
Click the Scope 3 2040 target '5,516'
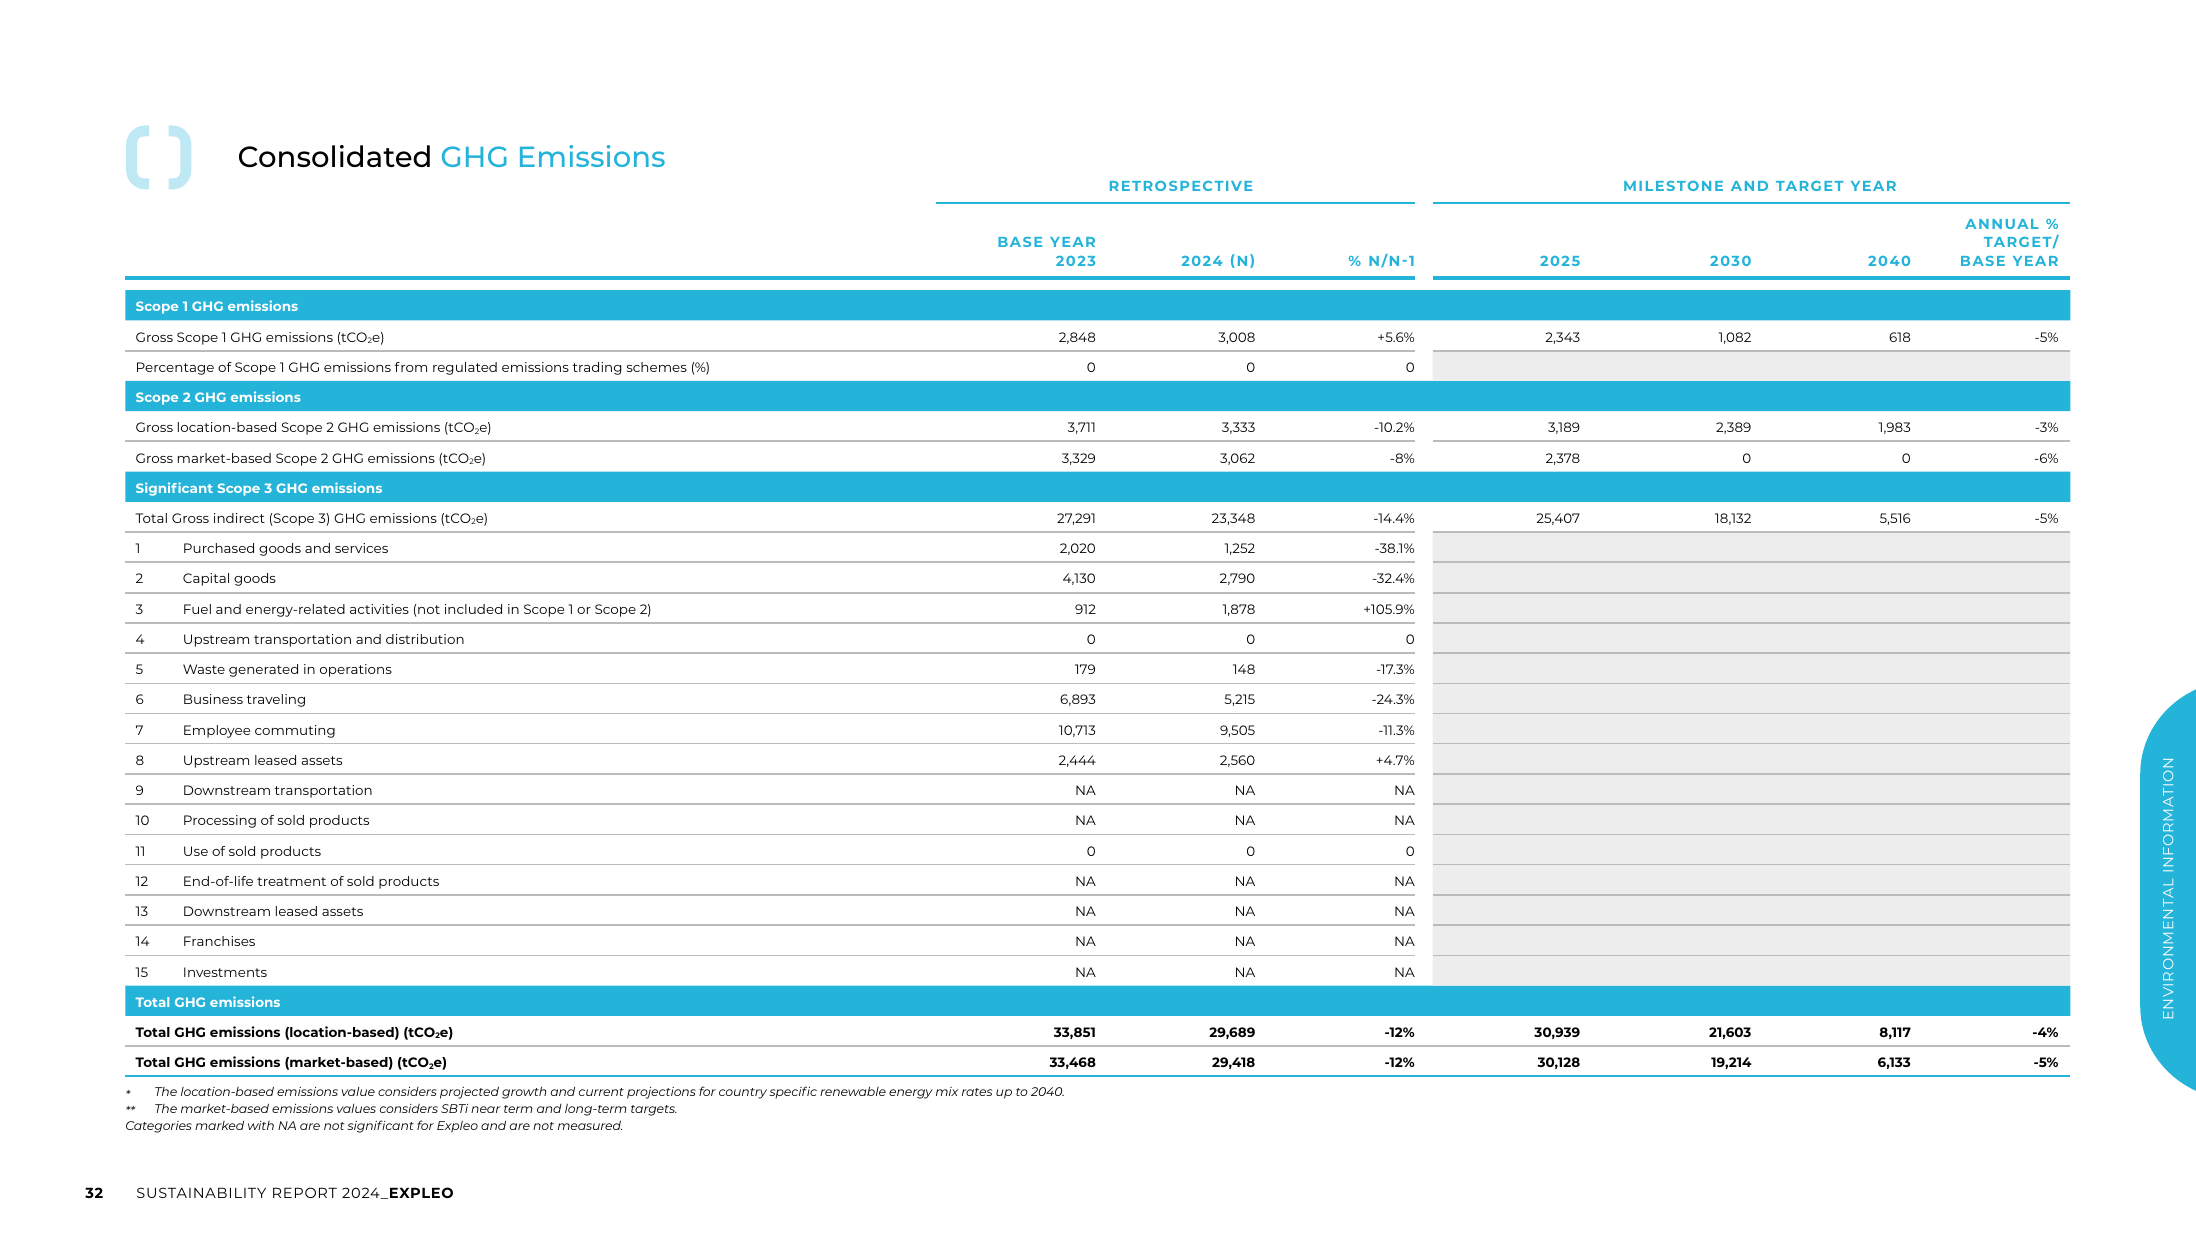1894,519
